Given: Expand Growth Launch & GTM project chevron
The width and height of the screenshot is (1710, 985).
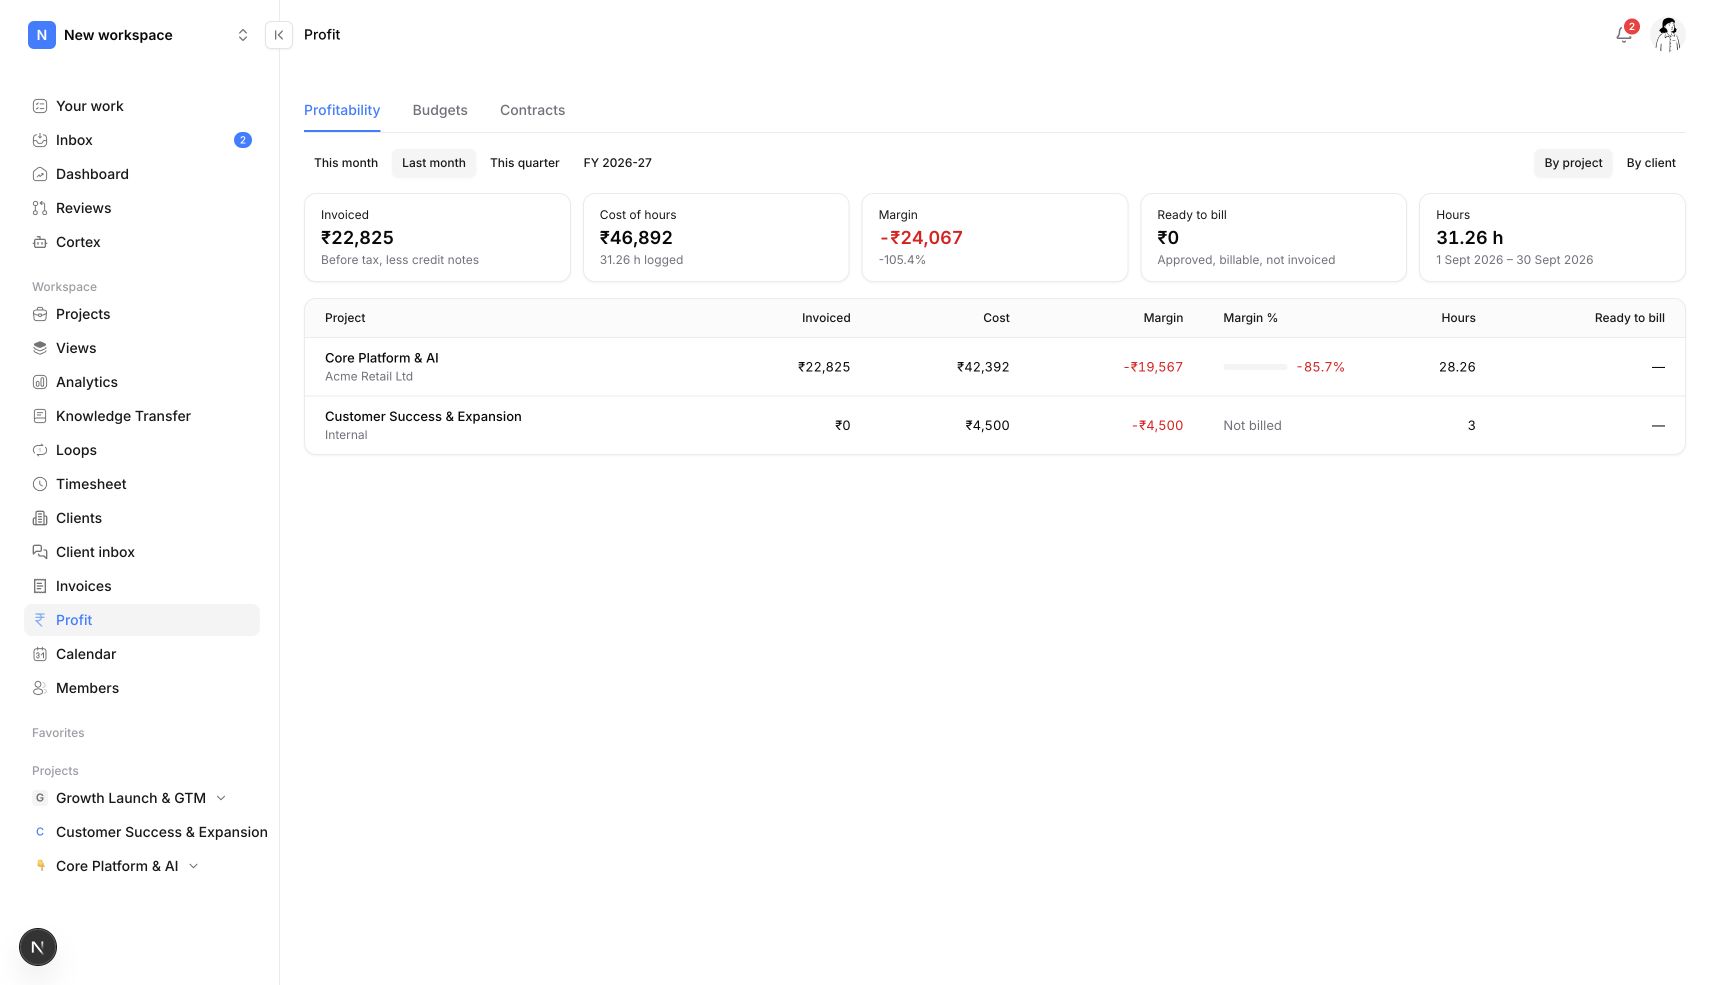Looking at the screenshot, I should click(221, 798).
